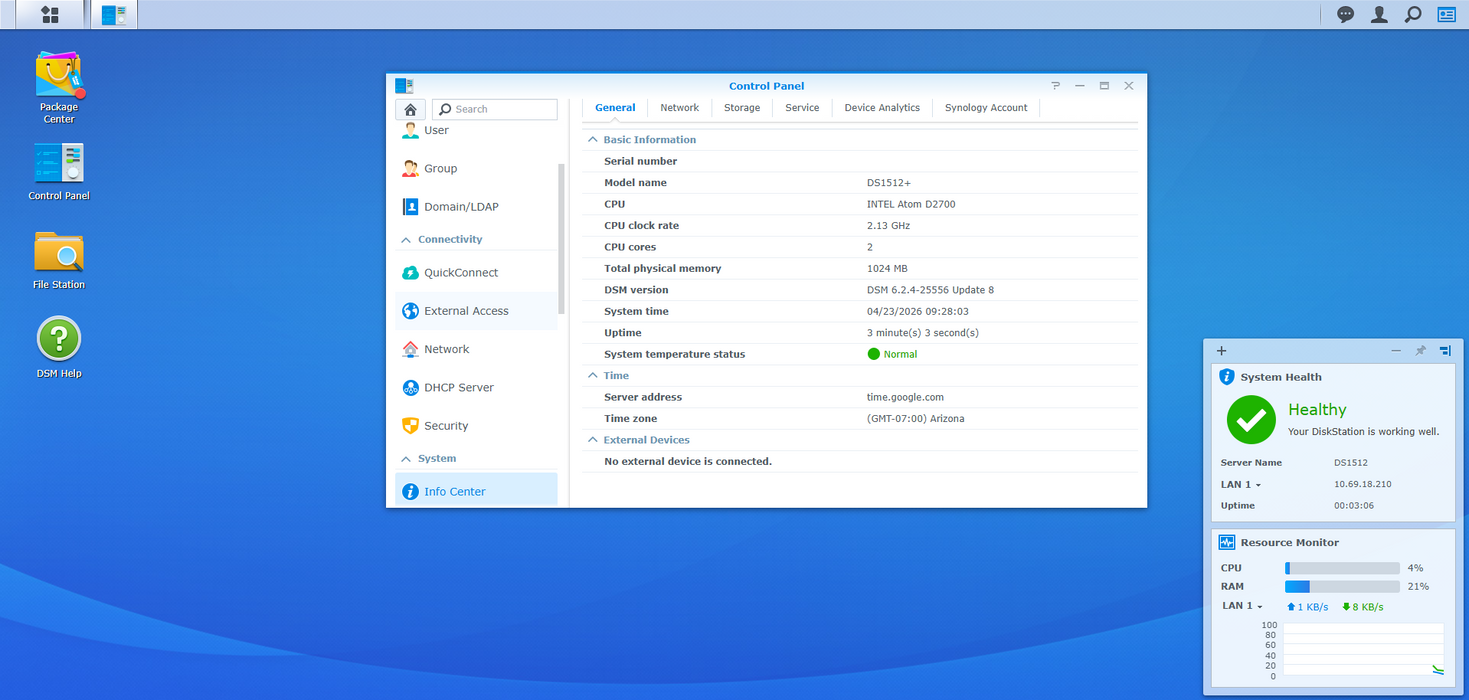The image size is (1469, 700).
Task: Open the taskbar search magnifier icon
Action: pos(1413,14)
